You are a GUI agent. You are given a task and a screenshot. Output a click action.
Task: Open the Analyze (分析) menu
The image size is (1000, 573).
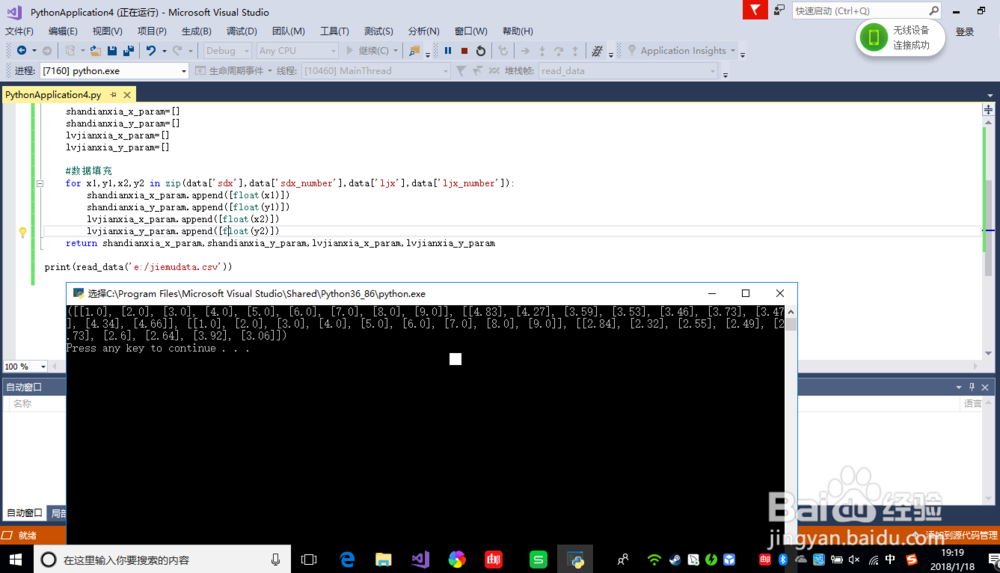[x=423, y=31]
